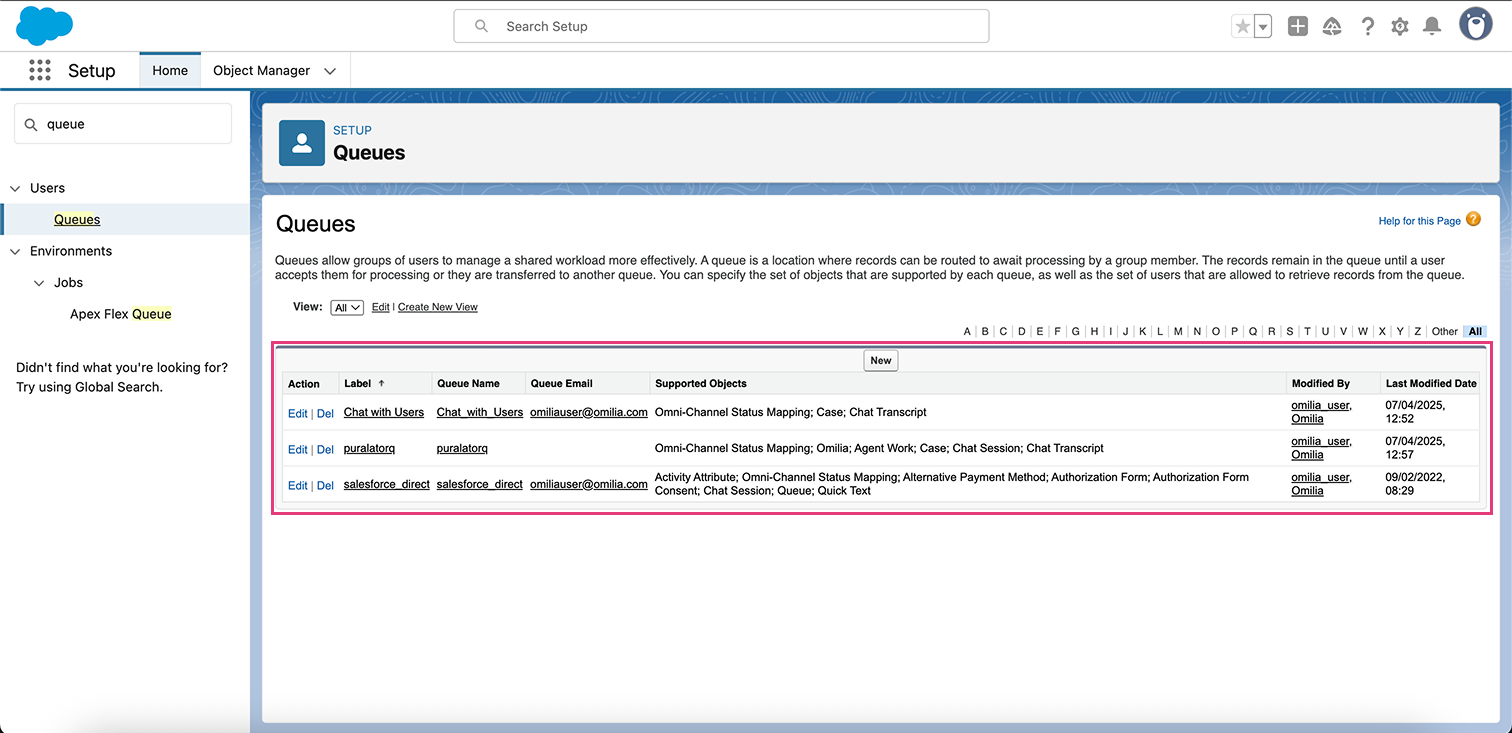Collapse the Environments tree section

15,251
